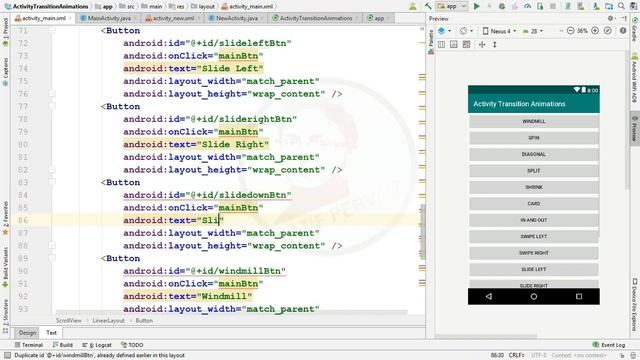
Task: Click vertical expand arrow icon in Preview toolbar
Action: click(x=495, y=44)
